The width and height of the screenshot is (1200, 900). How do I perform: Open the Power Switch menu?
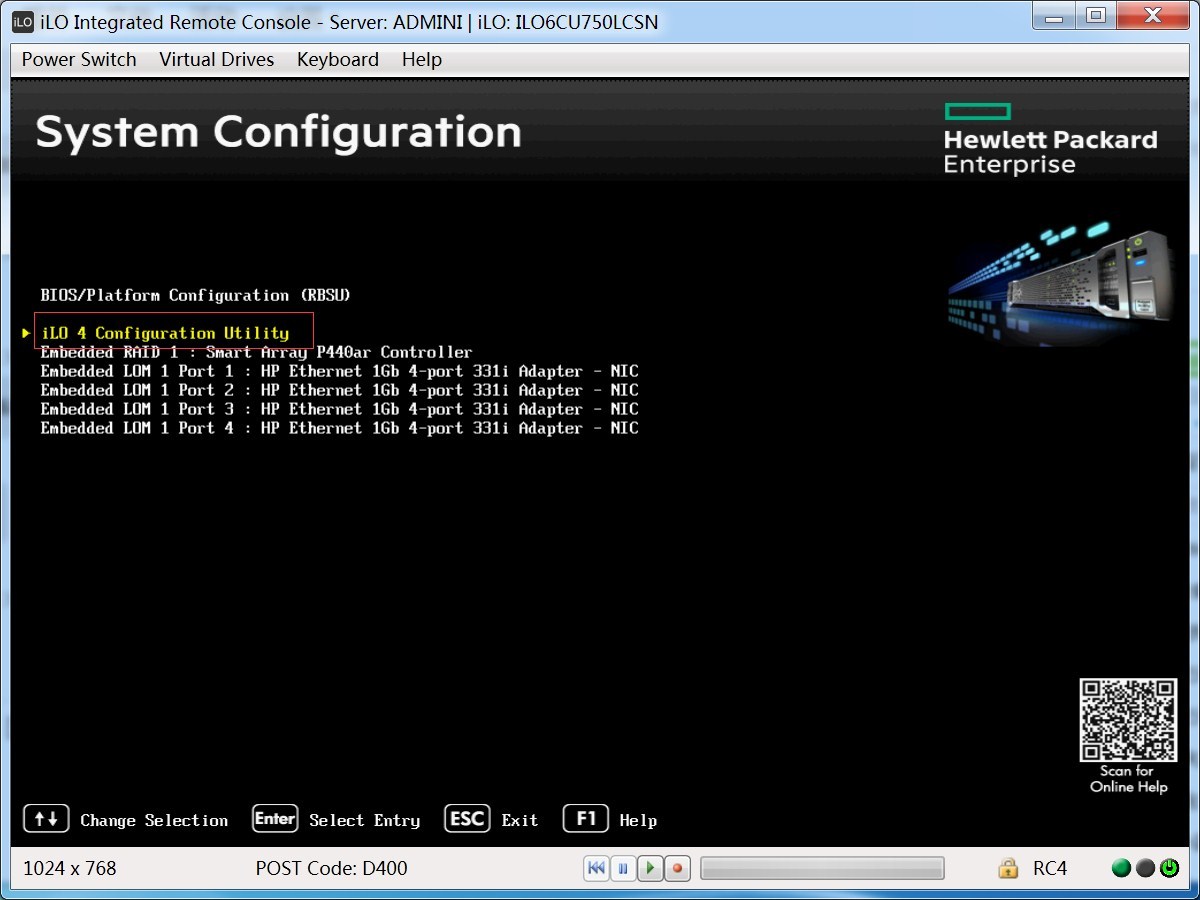click(x=79, y=60)
